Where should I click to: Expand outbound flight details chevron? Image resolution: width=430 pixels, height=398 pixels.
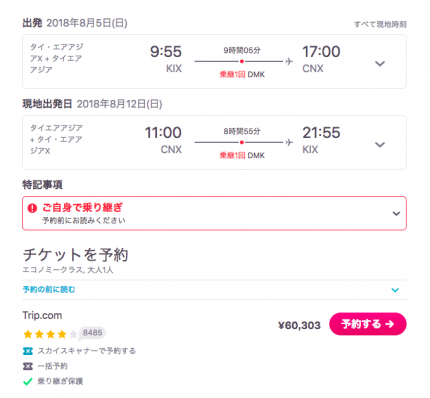(380, 63)
